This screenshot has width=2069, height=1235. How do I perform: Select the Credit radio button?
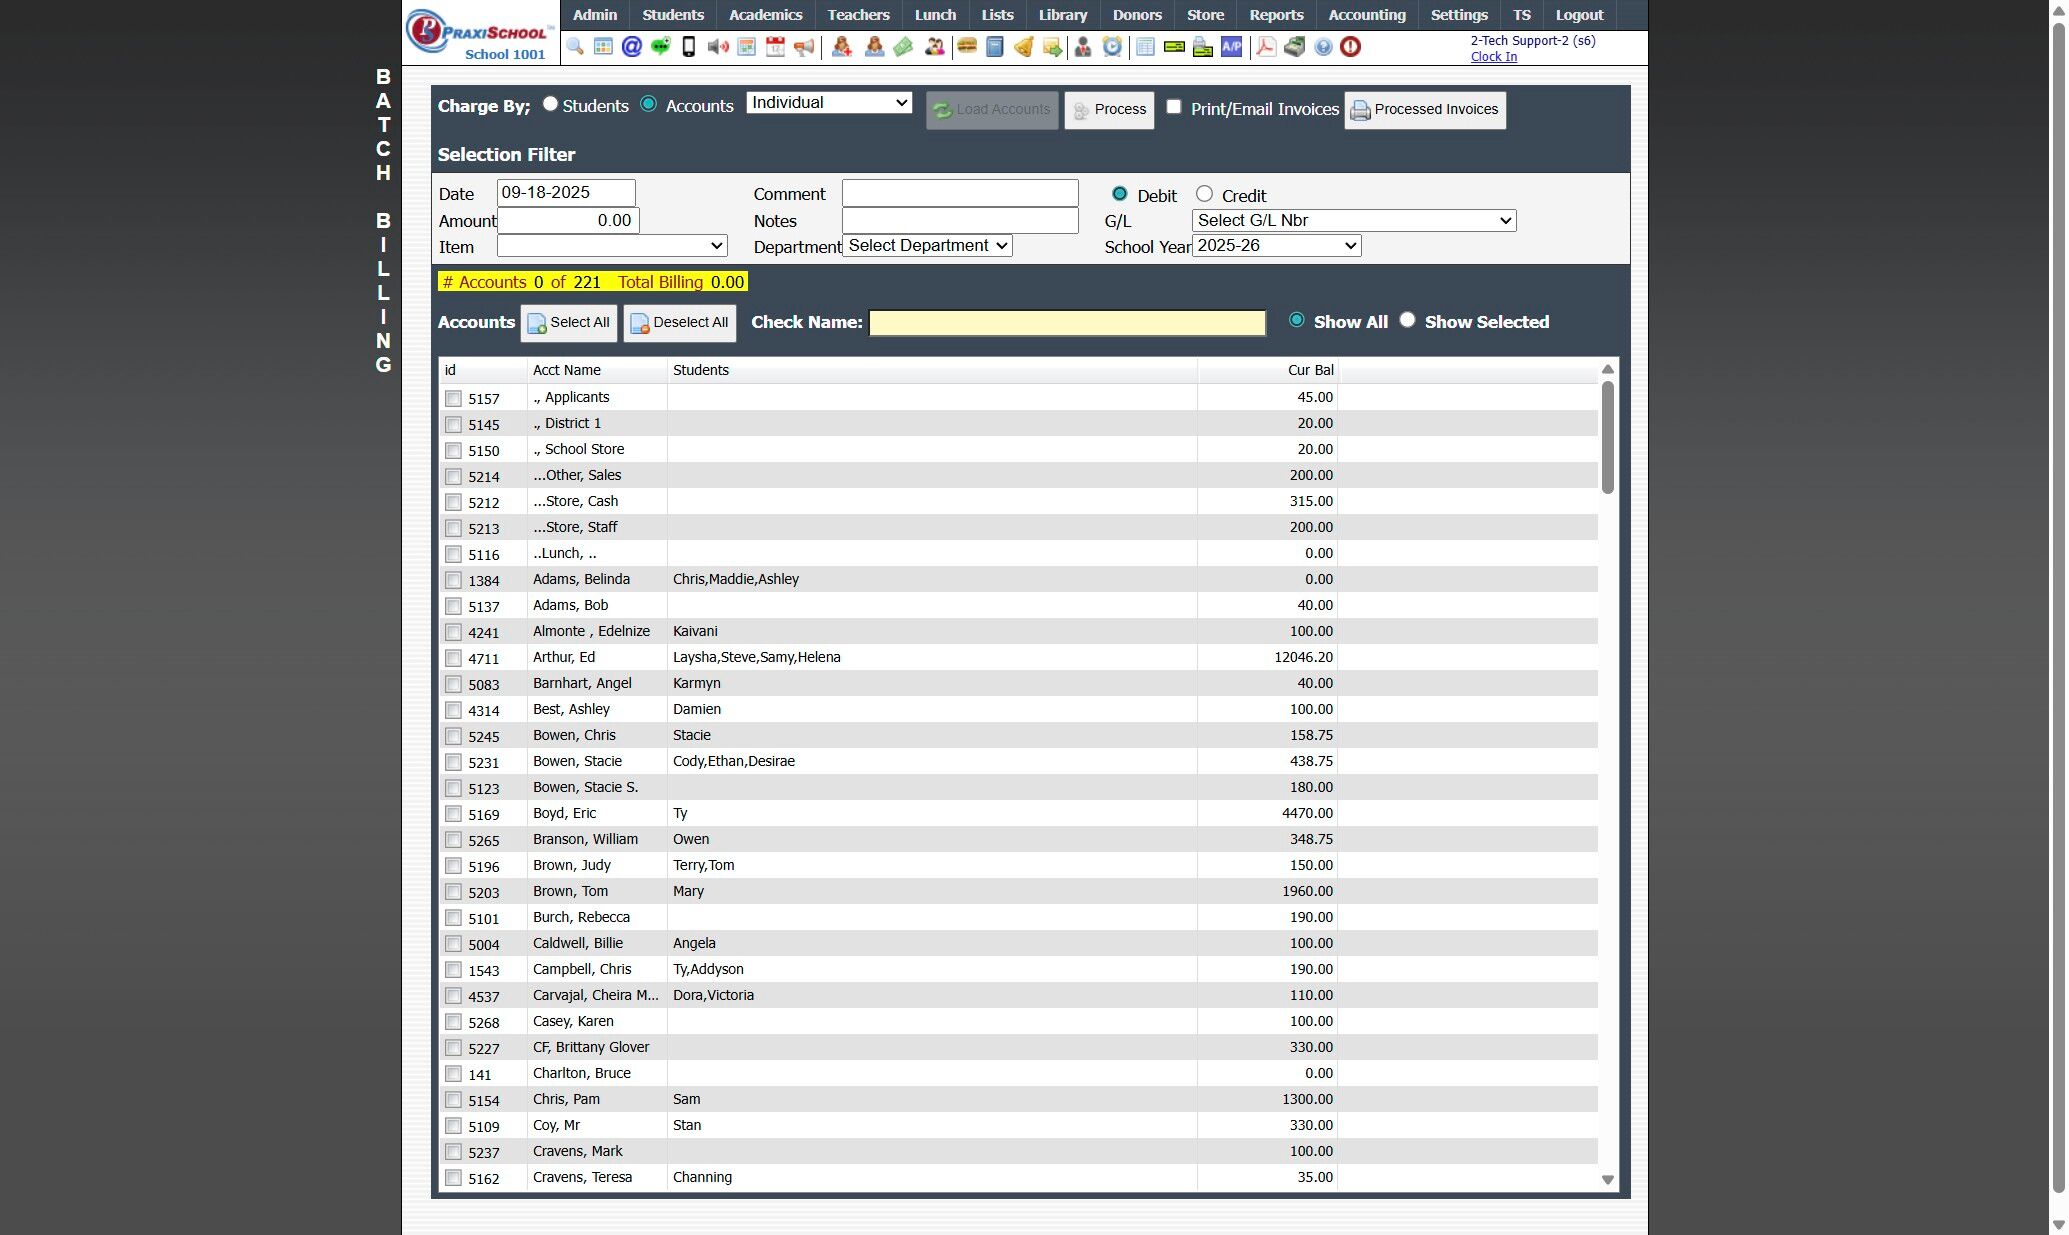1204,194
